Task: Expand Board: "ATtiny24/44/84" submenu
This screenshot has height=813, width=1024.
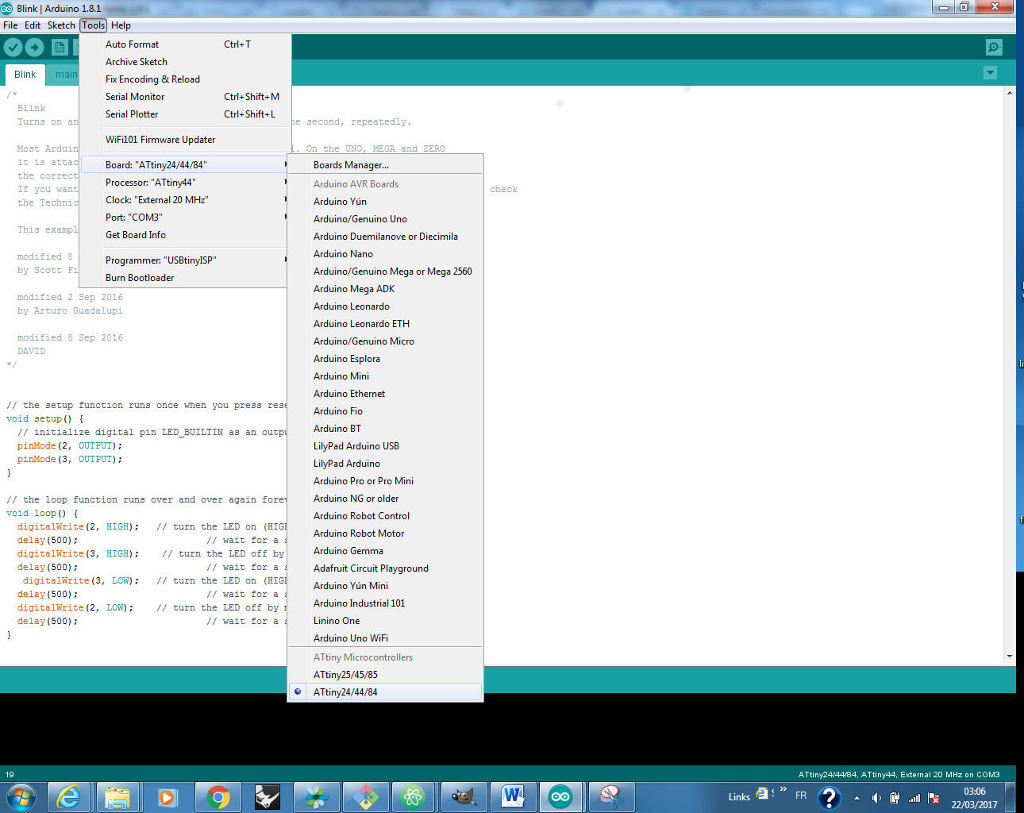Action: pos(184,165)
